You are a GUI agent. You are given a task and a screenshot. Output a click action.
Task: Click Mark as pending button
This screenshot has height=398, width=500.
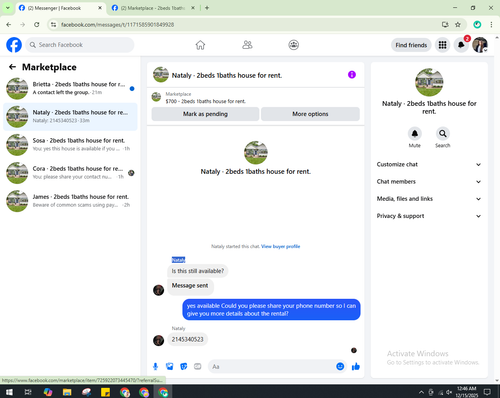point(205,114)
